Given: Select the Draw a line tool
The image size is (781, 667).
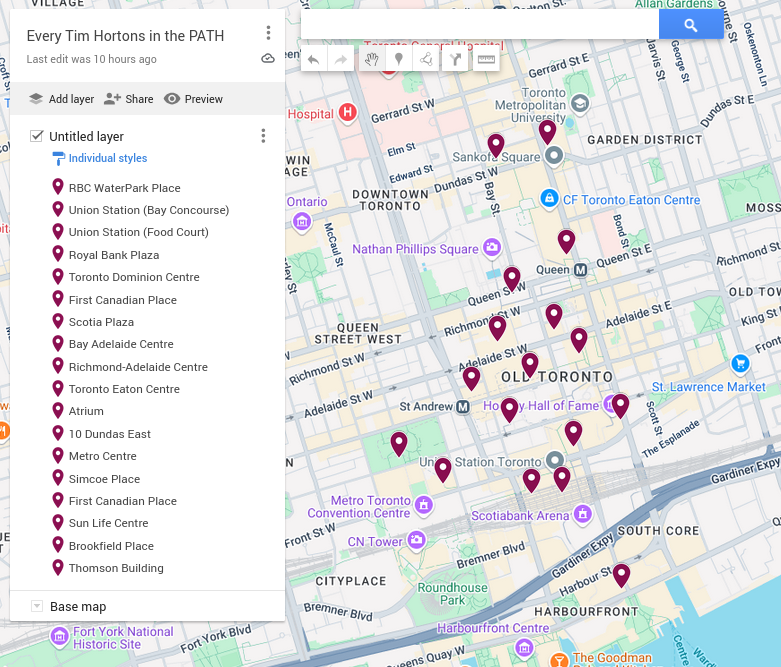Looking at the screenshot, I should 427,59.
